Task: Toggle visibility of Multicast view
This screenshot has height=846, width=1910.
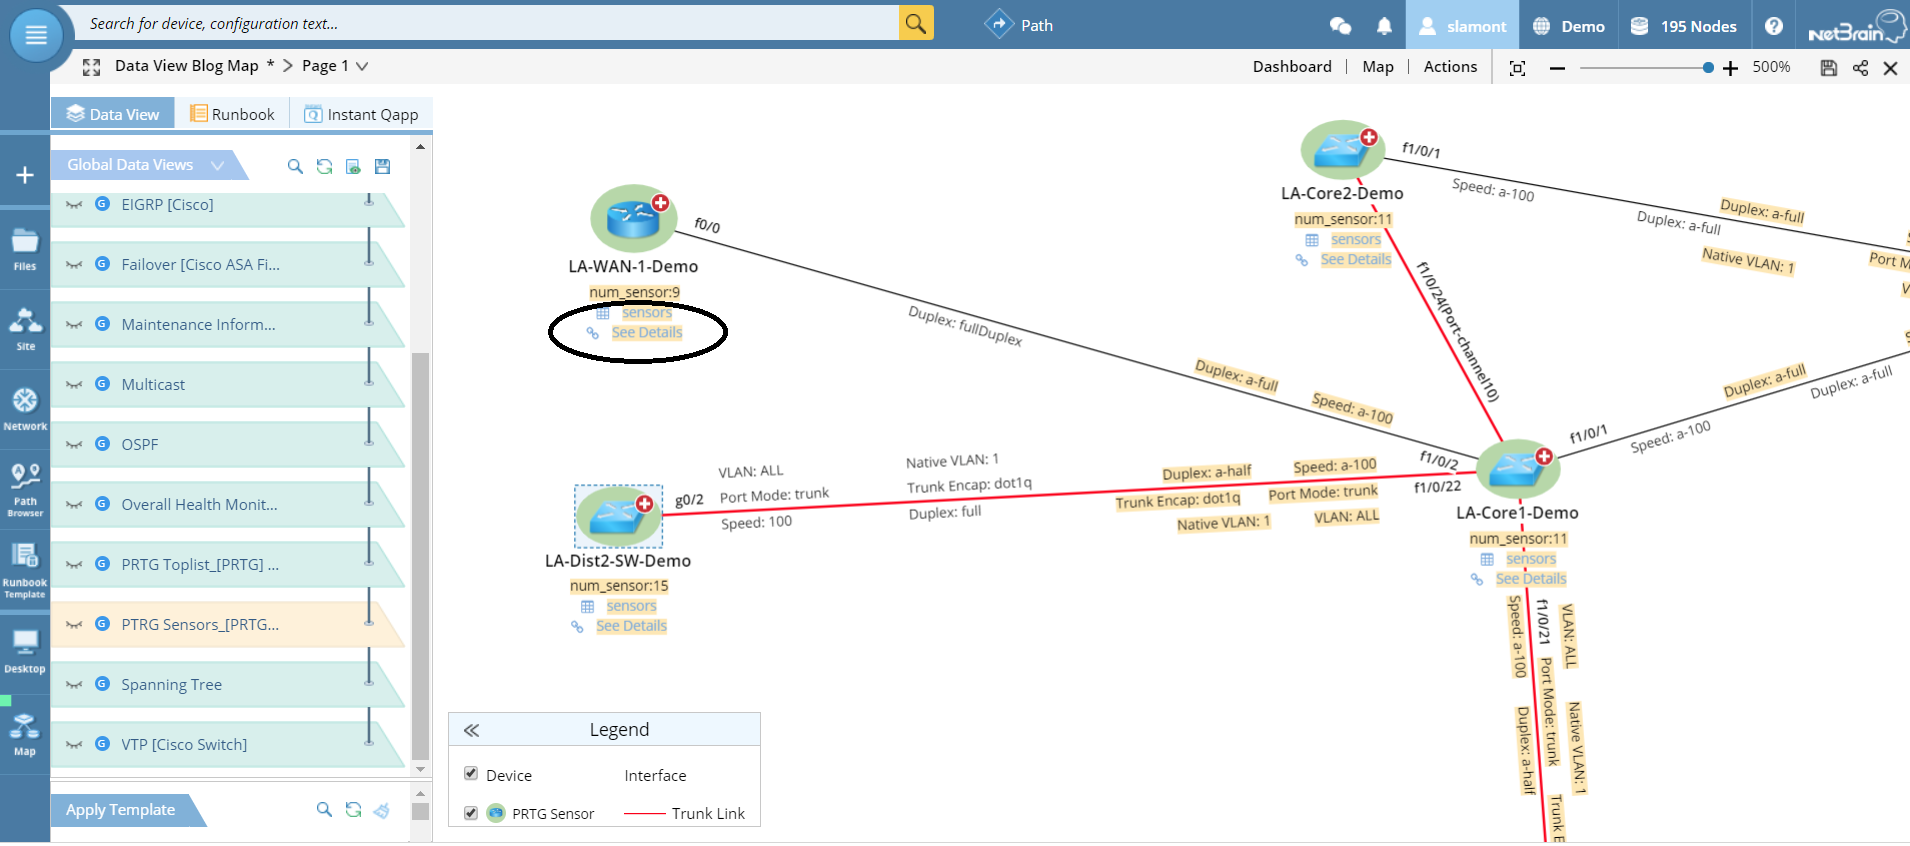Action: pyautogui.click(x=74, y=385)
